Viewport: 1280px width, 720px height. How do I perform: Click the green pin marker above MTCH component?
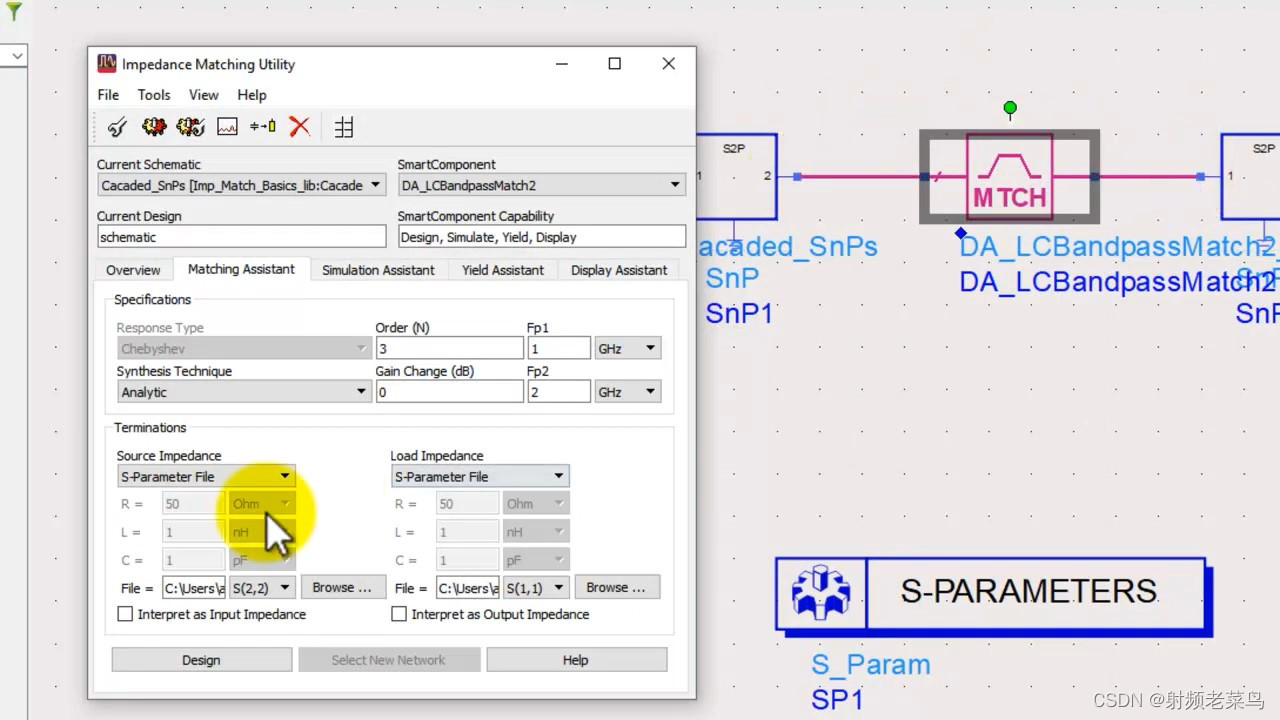pyautogui.click(x=1010, y=107)
